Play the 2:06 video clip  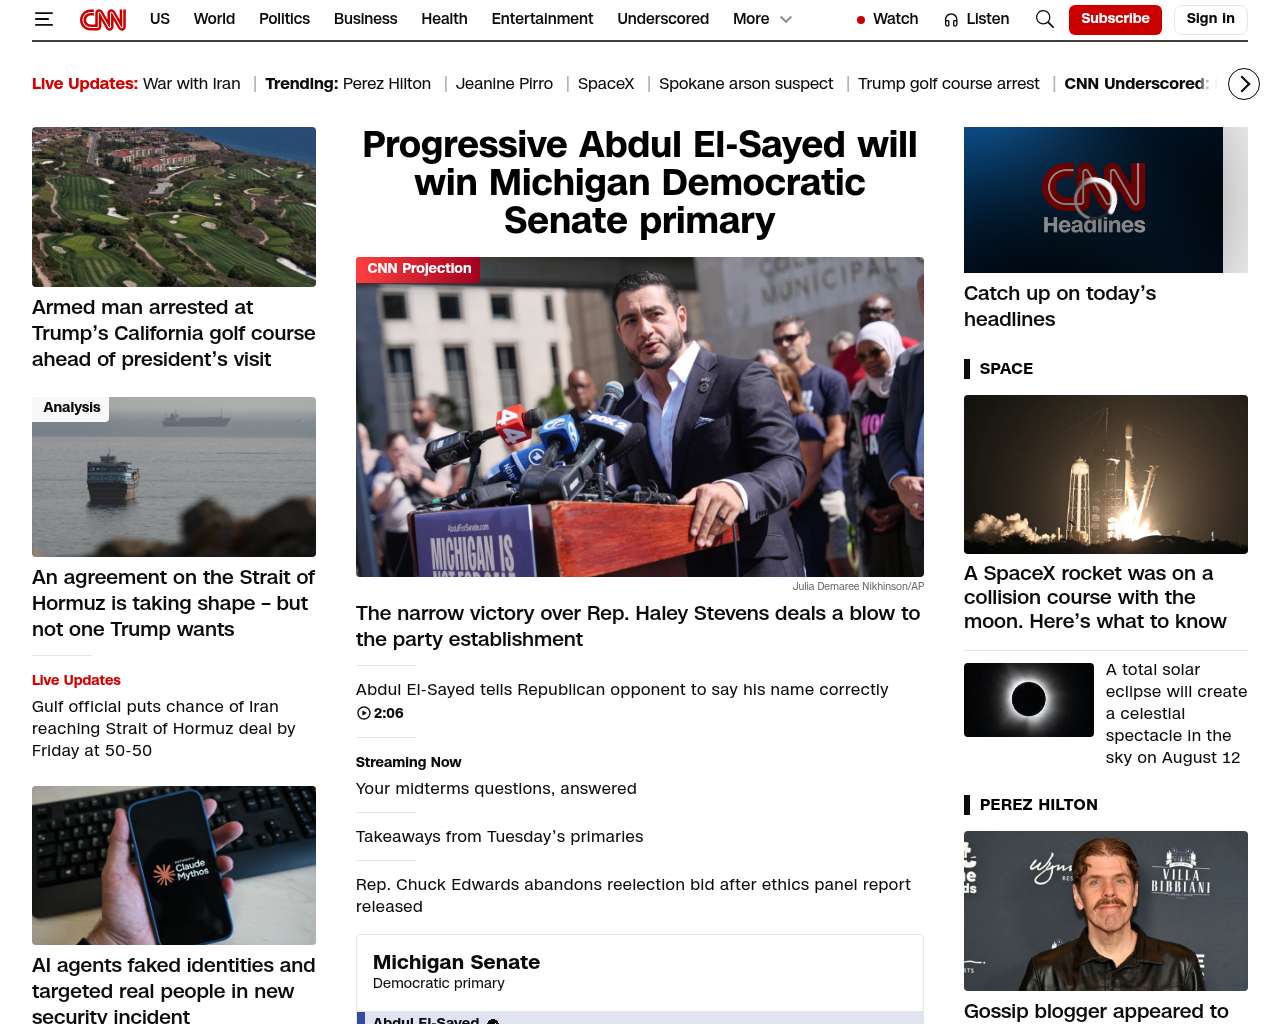380,713
